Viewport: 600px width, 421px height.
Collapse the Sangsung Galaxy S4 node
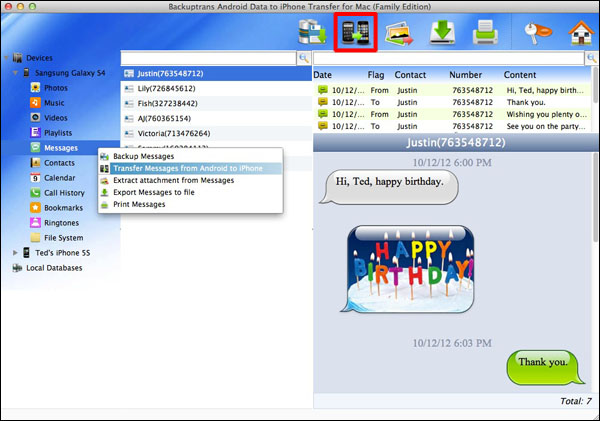pyautogui.click(x=15, y=73)
